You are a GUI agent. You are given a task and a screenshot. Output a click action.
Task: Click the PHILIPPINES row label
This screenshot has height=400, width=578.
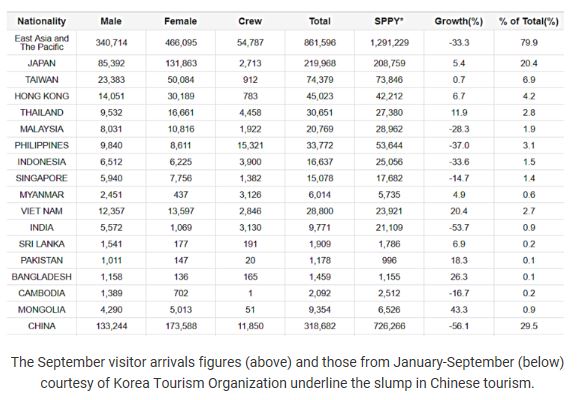42,146
